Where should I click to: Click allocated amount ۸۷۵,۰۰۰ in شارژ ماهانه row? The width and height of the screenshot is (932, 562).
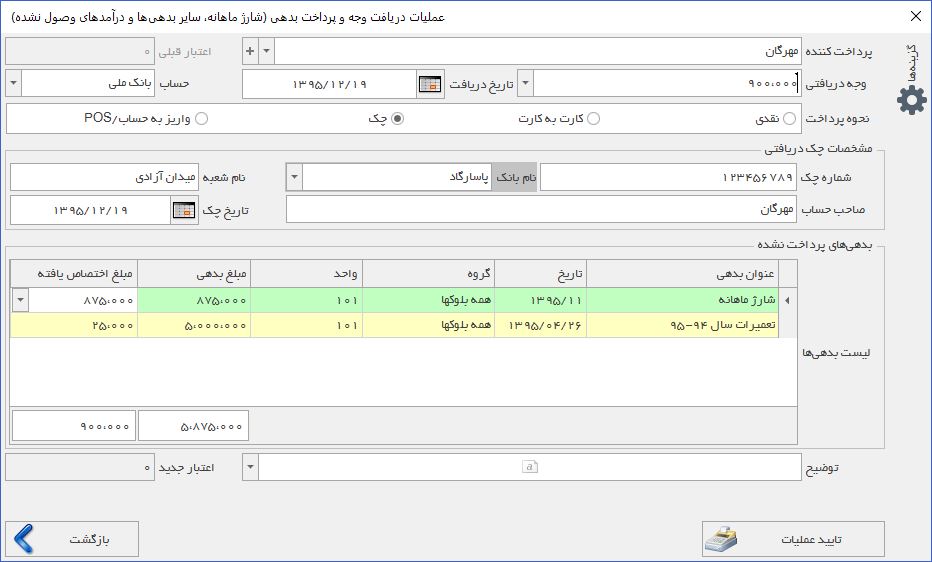[83, 301]
